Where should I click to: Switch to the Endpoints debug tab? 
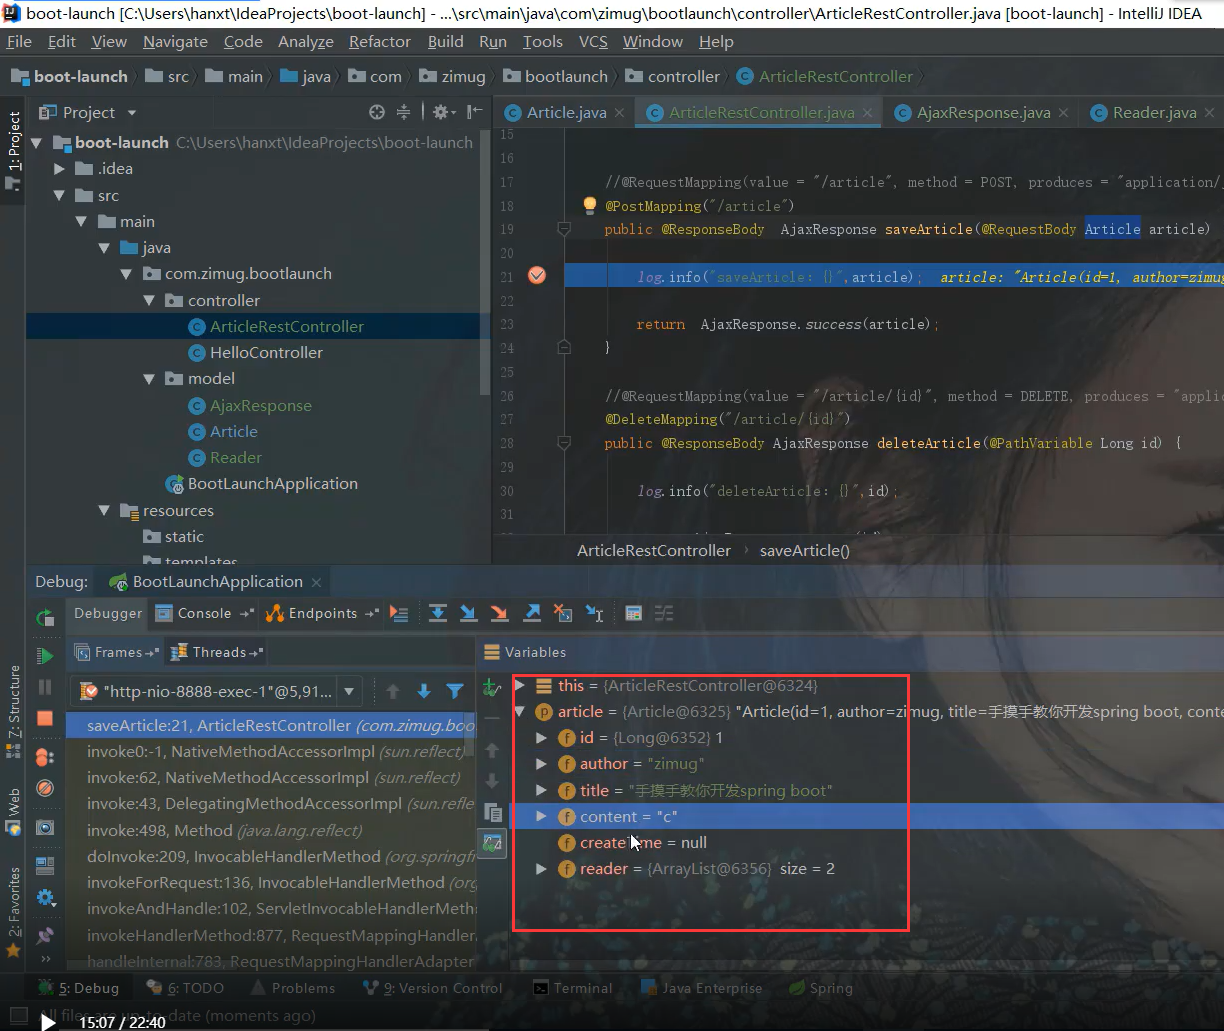click(322, 613)
